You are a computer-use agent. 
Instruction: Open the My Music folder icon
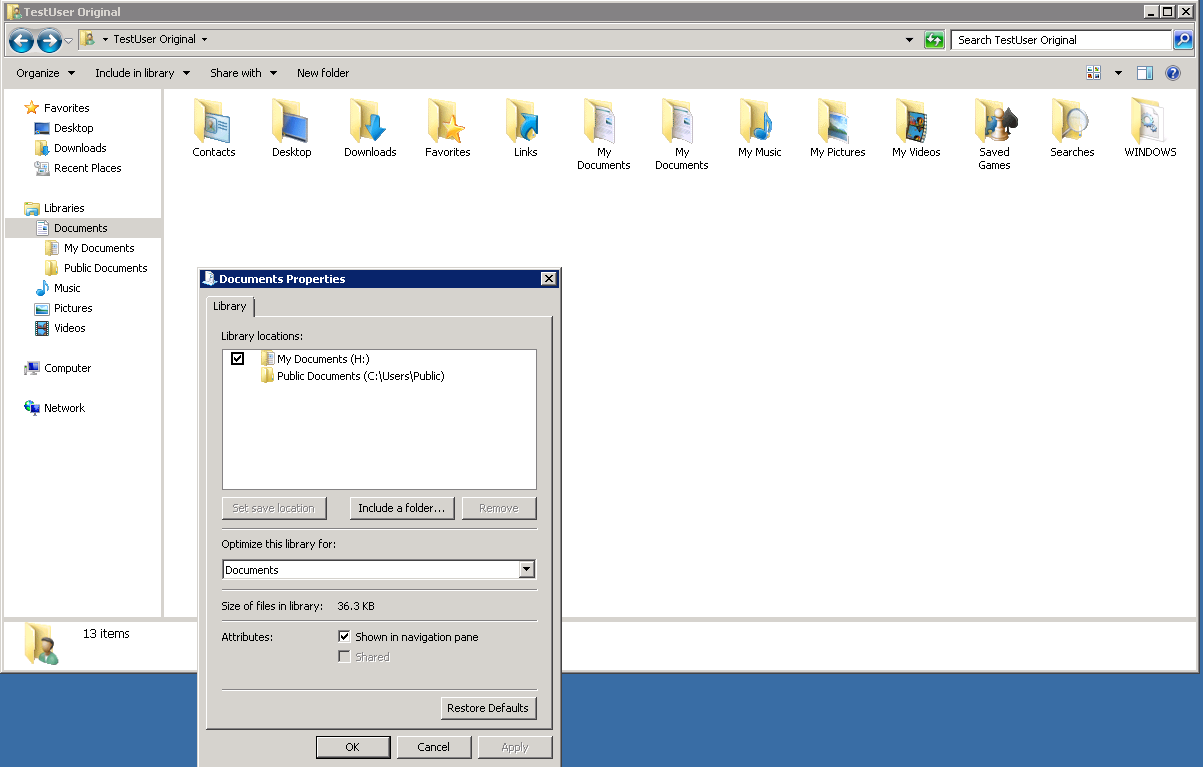point(759,121)
